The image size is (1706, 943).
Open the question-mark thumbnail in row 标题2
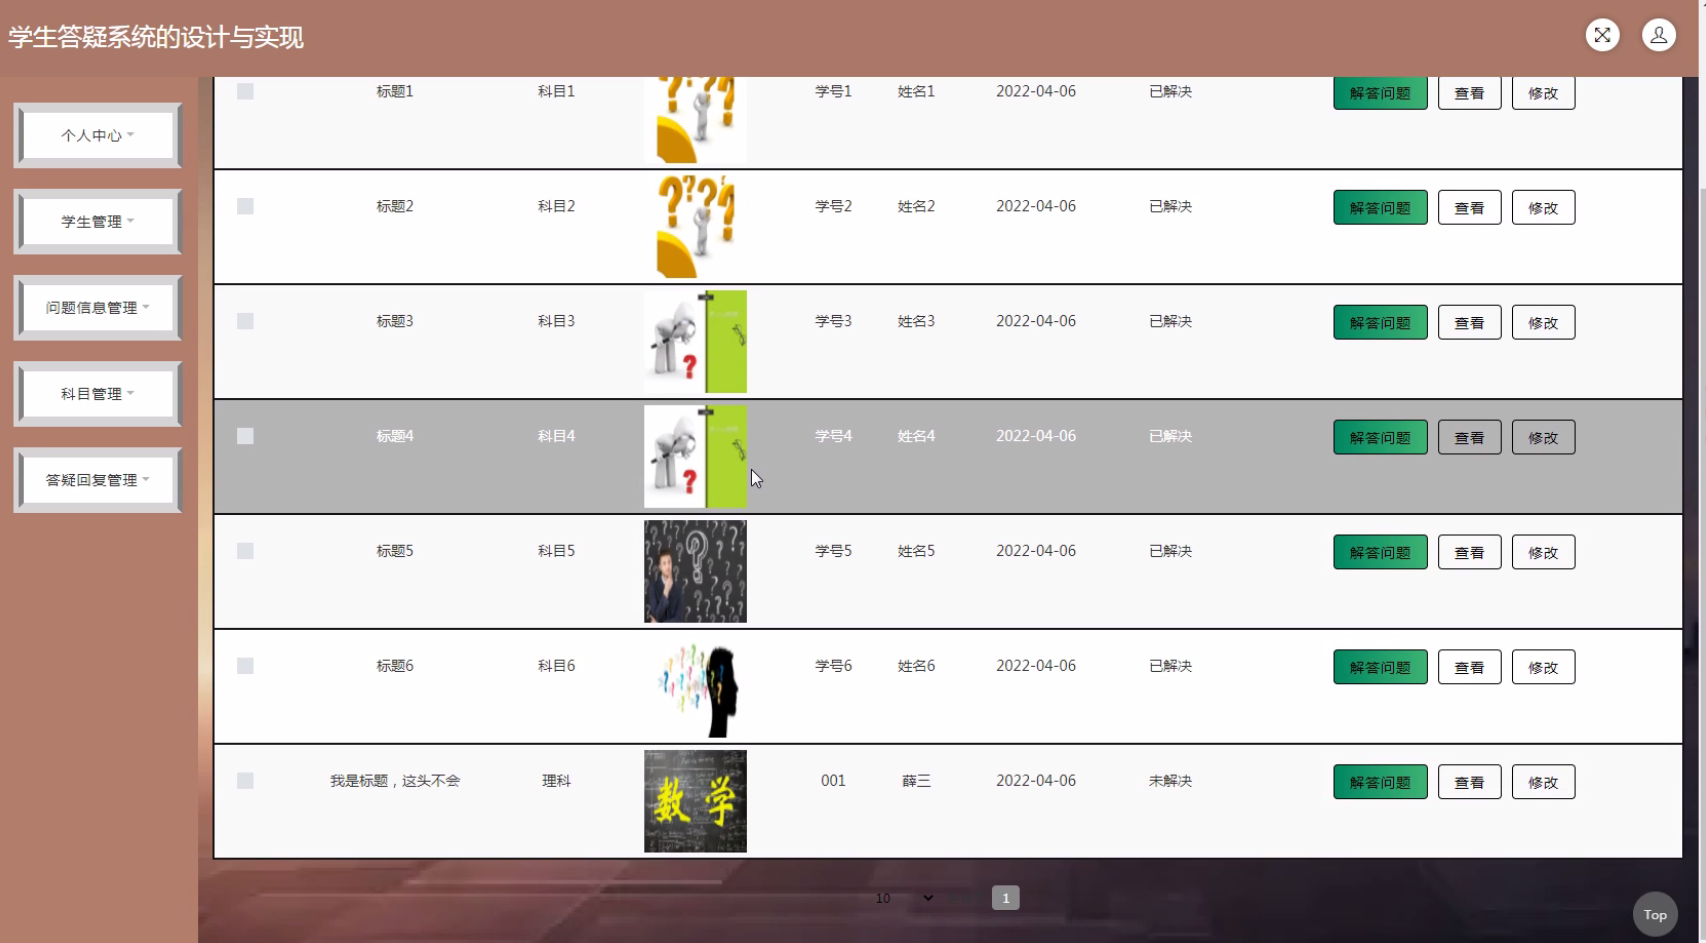(x=695, y=226)
